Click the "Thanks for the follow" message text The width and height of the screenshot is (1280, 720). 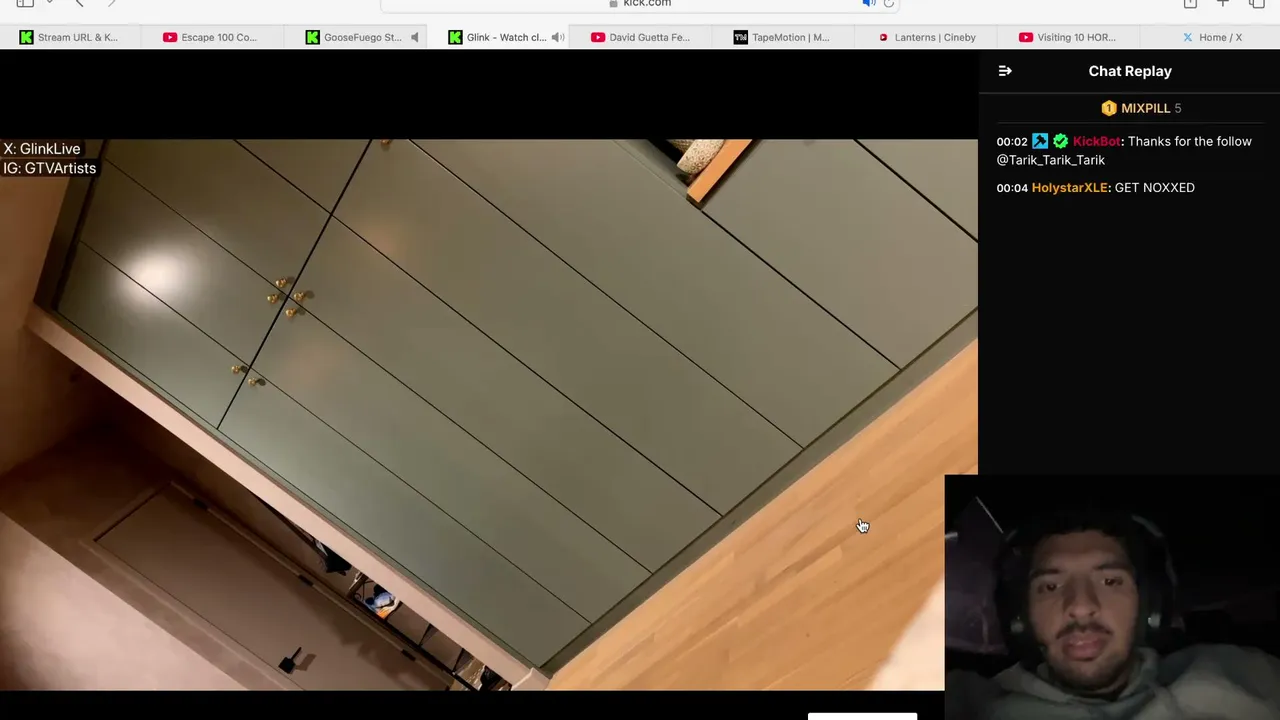(x=1190, y=141)
